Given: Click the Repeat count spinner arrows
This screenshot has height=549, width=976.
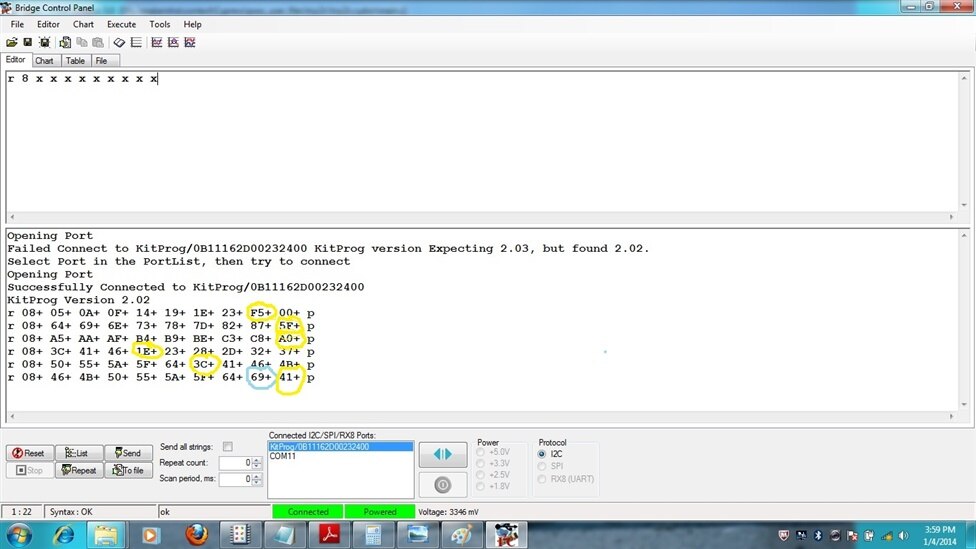Looking at the screenshot, I should pyautogui.click(x=257, y=462).
